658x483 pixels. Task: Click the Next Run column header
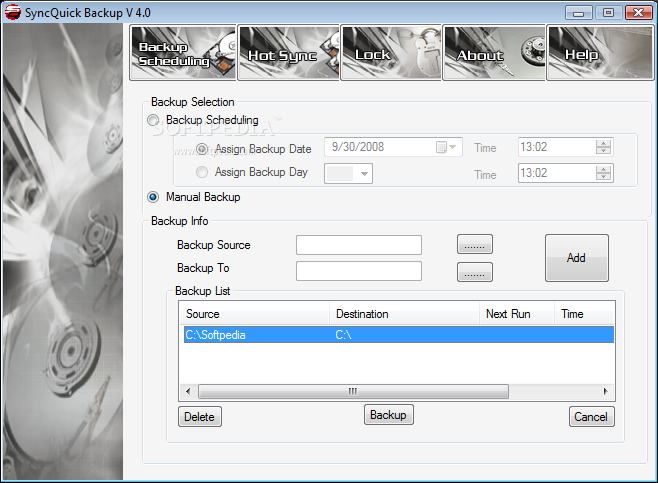517,314
